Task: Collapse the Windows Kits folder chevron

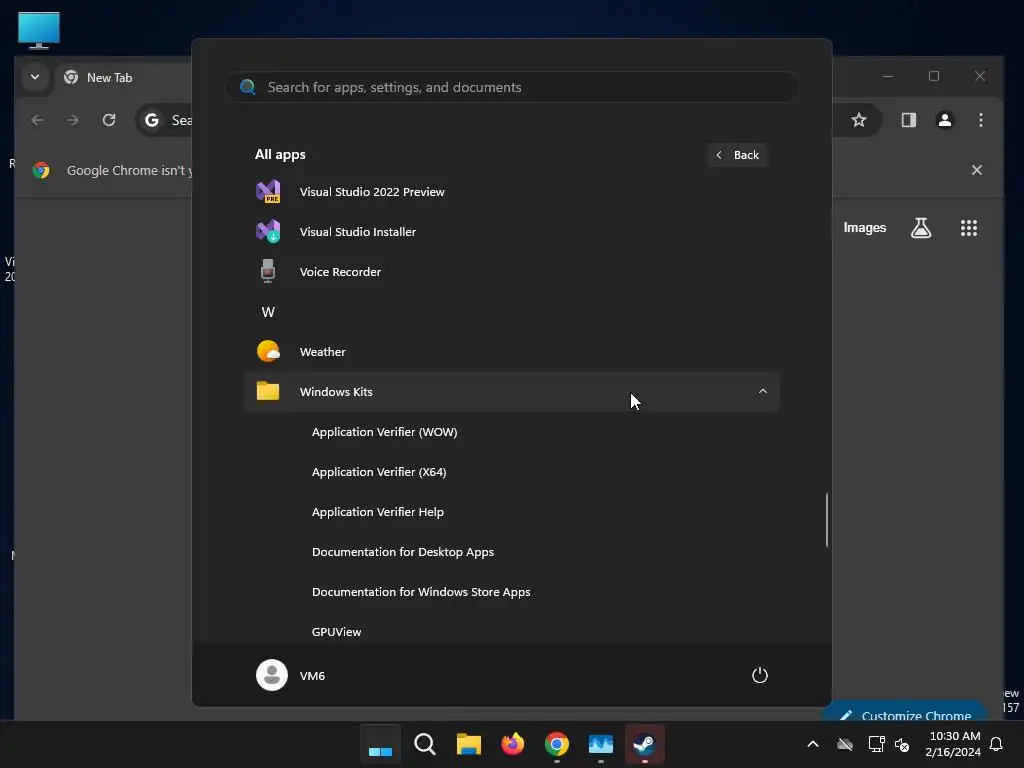Action: (x=762, y=391)
